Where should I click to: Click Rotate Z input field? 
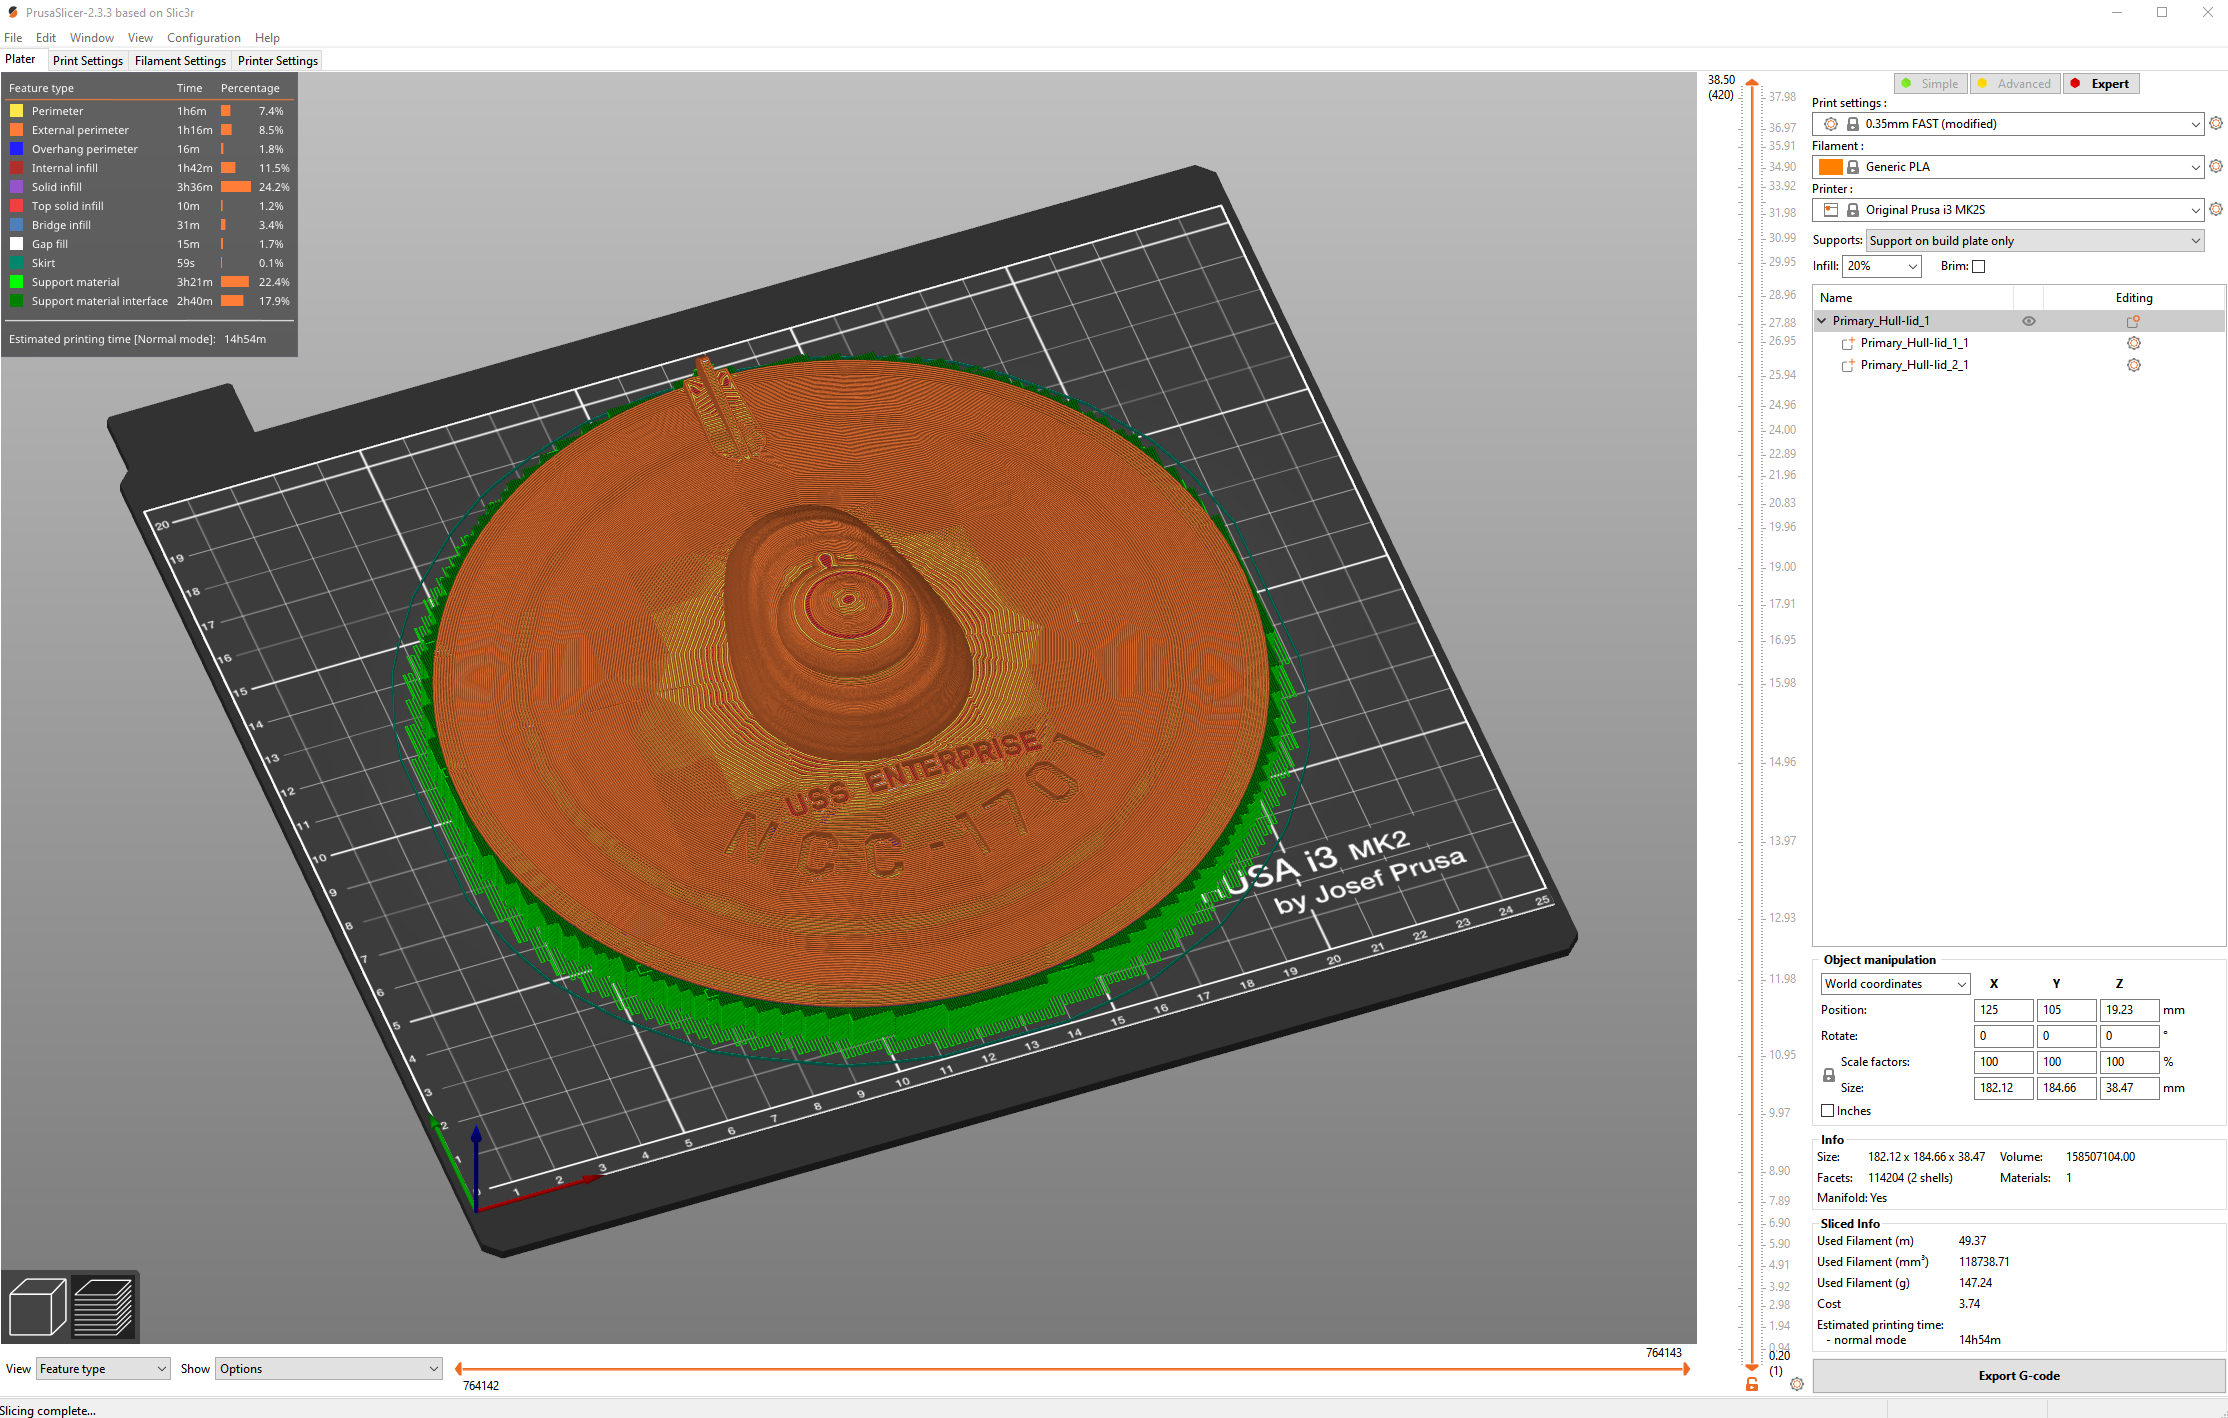pyautogui.click(x=2129, y=1036)
